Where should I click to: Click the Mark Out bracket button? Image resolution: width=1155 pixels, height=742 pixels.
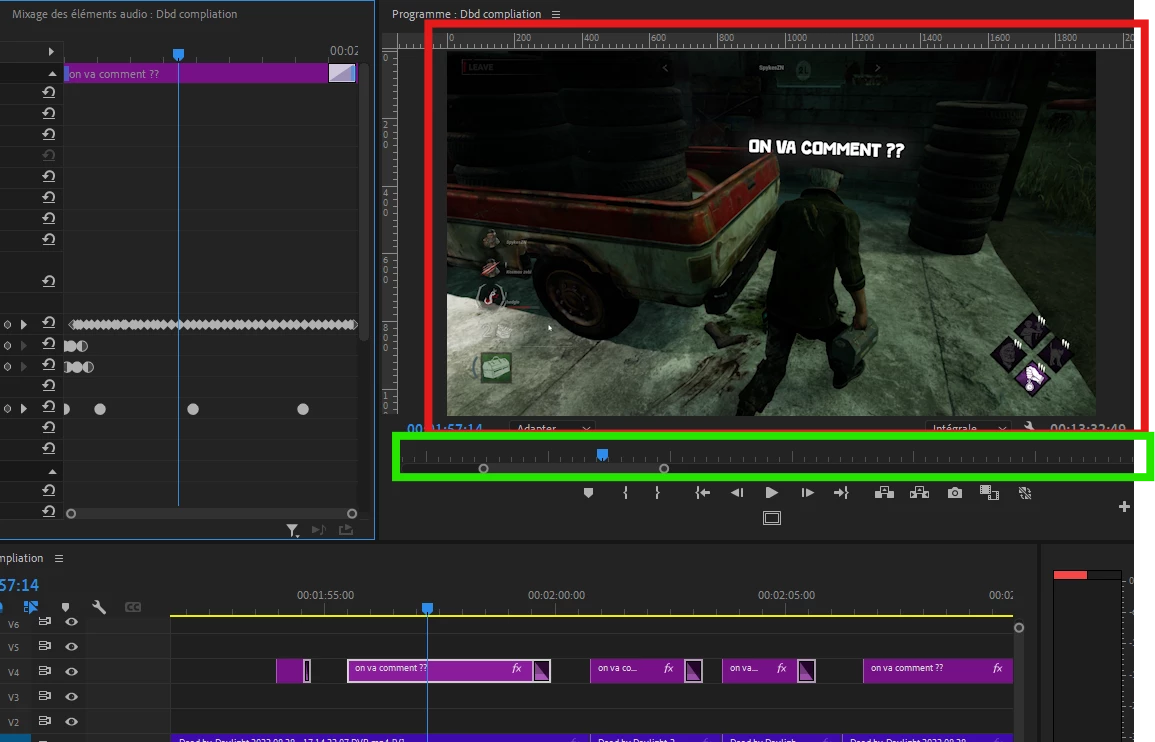pos(657,493)
